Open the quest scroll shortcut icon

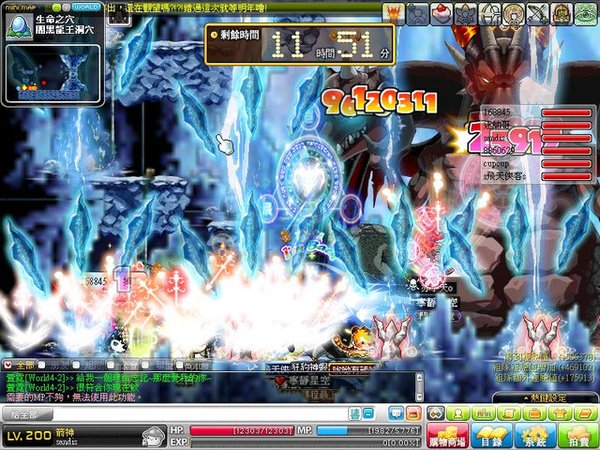[x=509, y=413]
